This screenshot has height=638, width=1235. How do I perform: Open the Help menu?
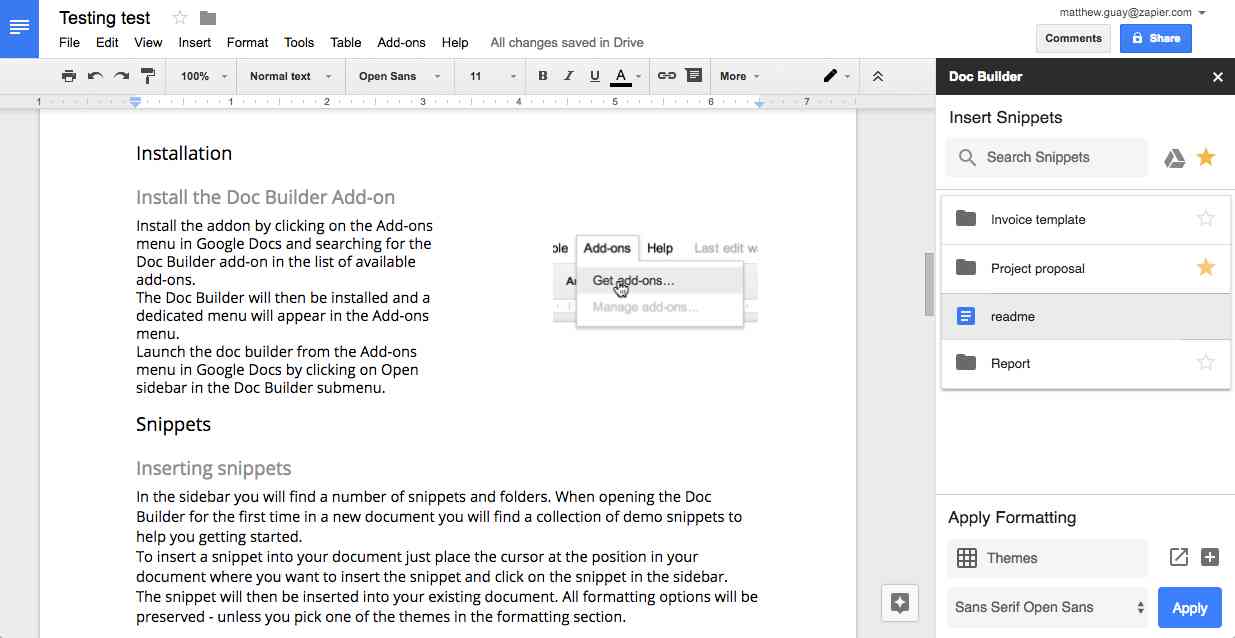point(455,43)
